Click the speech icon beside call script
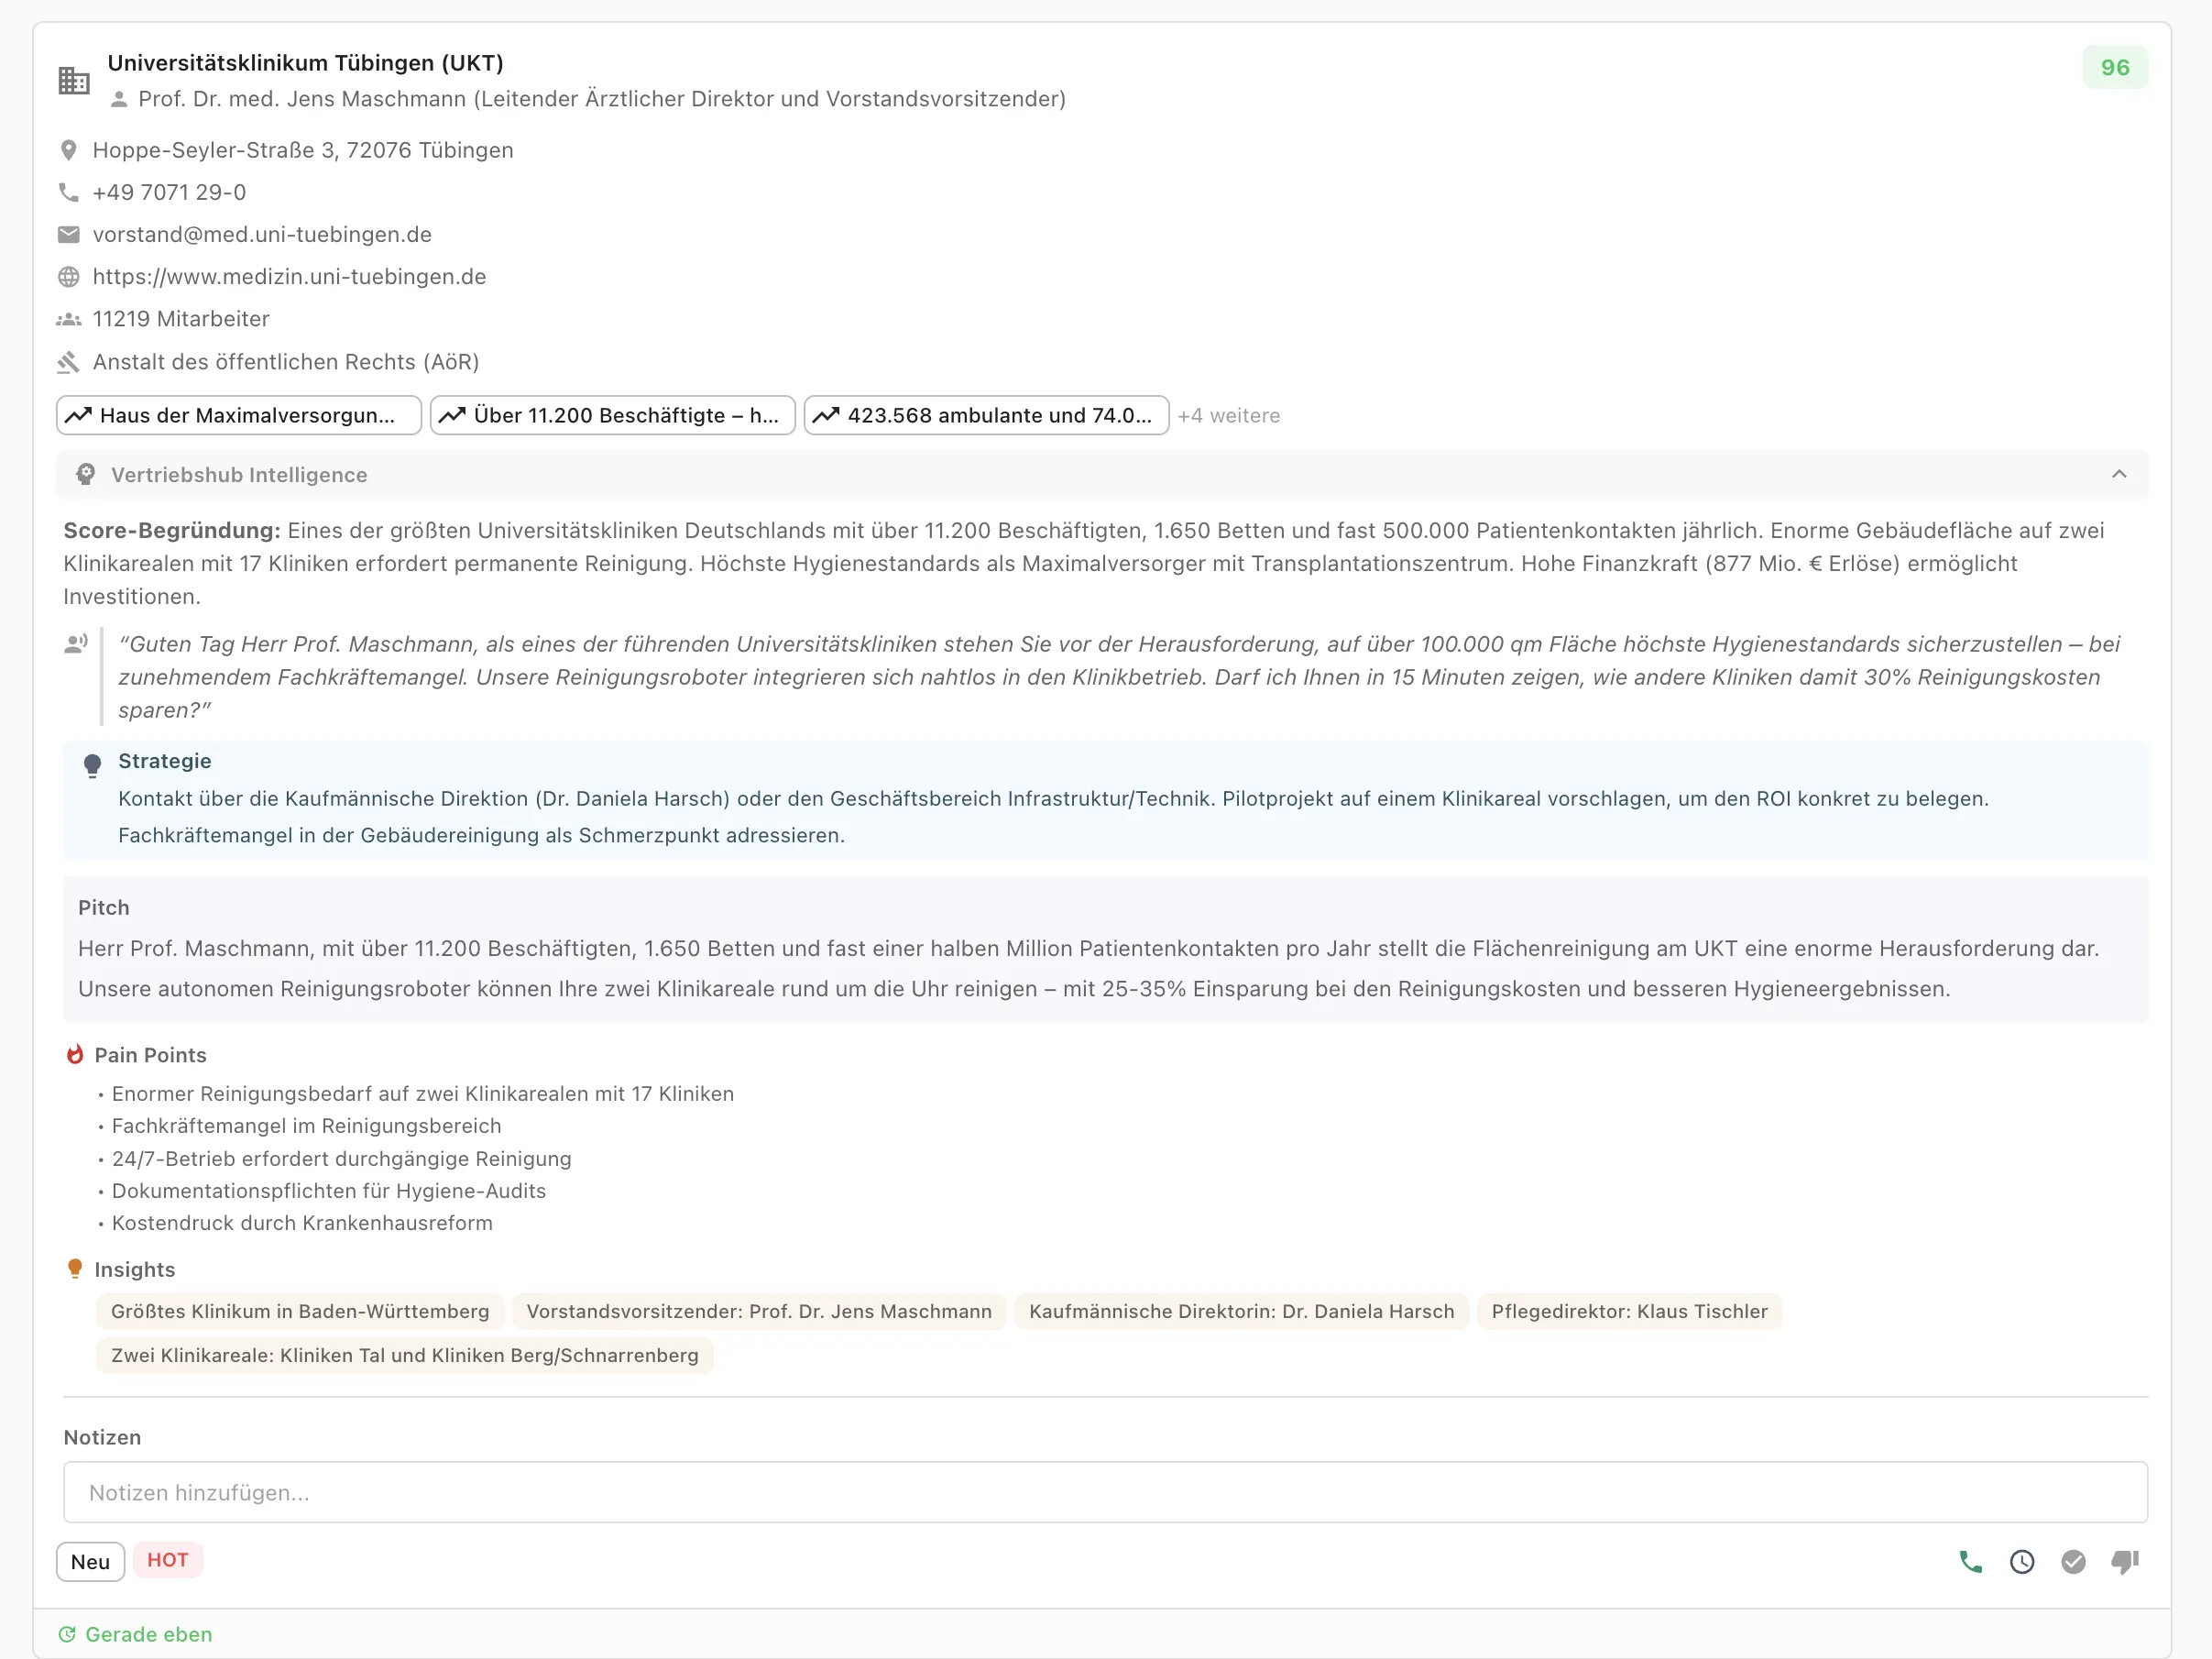Image resolution: width=2212 pixels, height=1659 pixels. point(76,645)
